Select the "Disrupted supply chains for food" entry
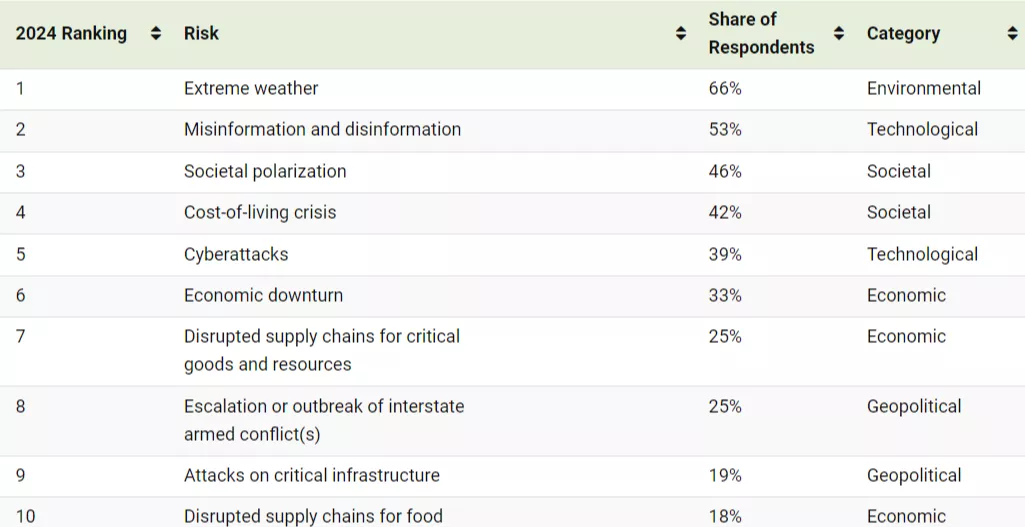The height and width of the screenshot is (528, 1025). (313, 516)
